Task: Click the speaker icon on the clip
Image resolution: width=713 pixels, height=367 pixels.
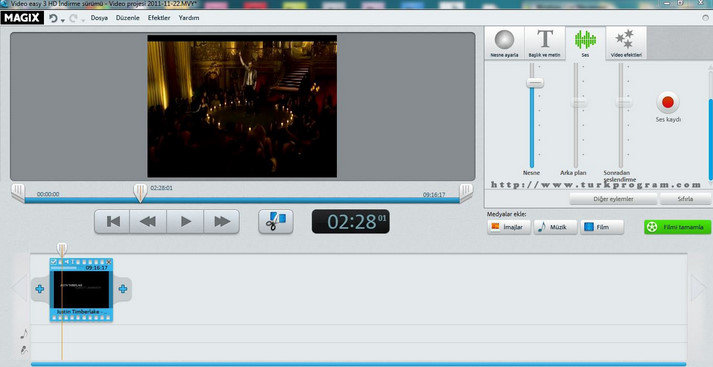Action: (66, 262)
